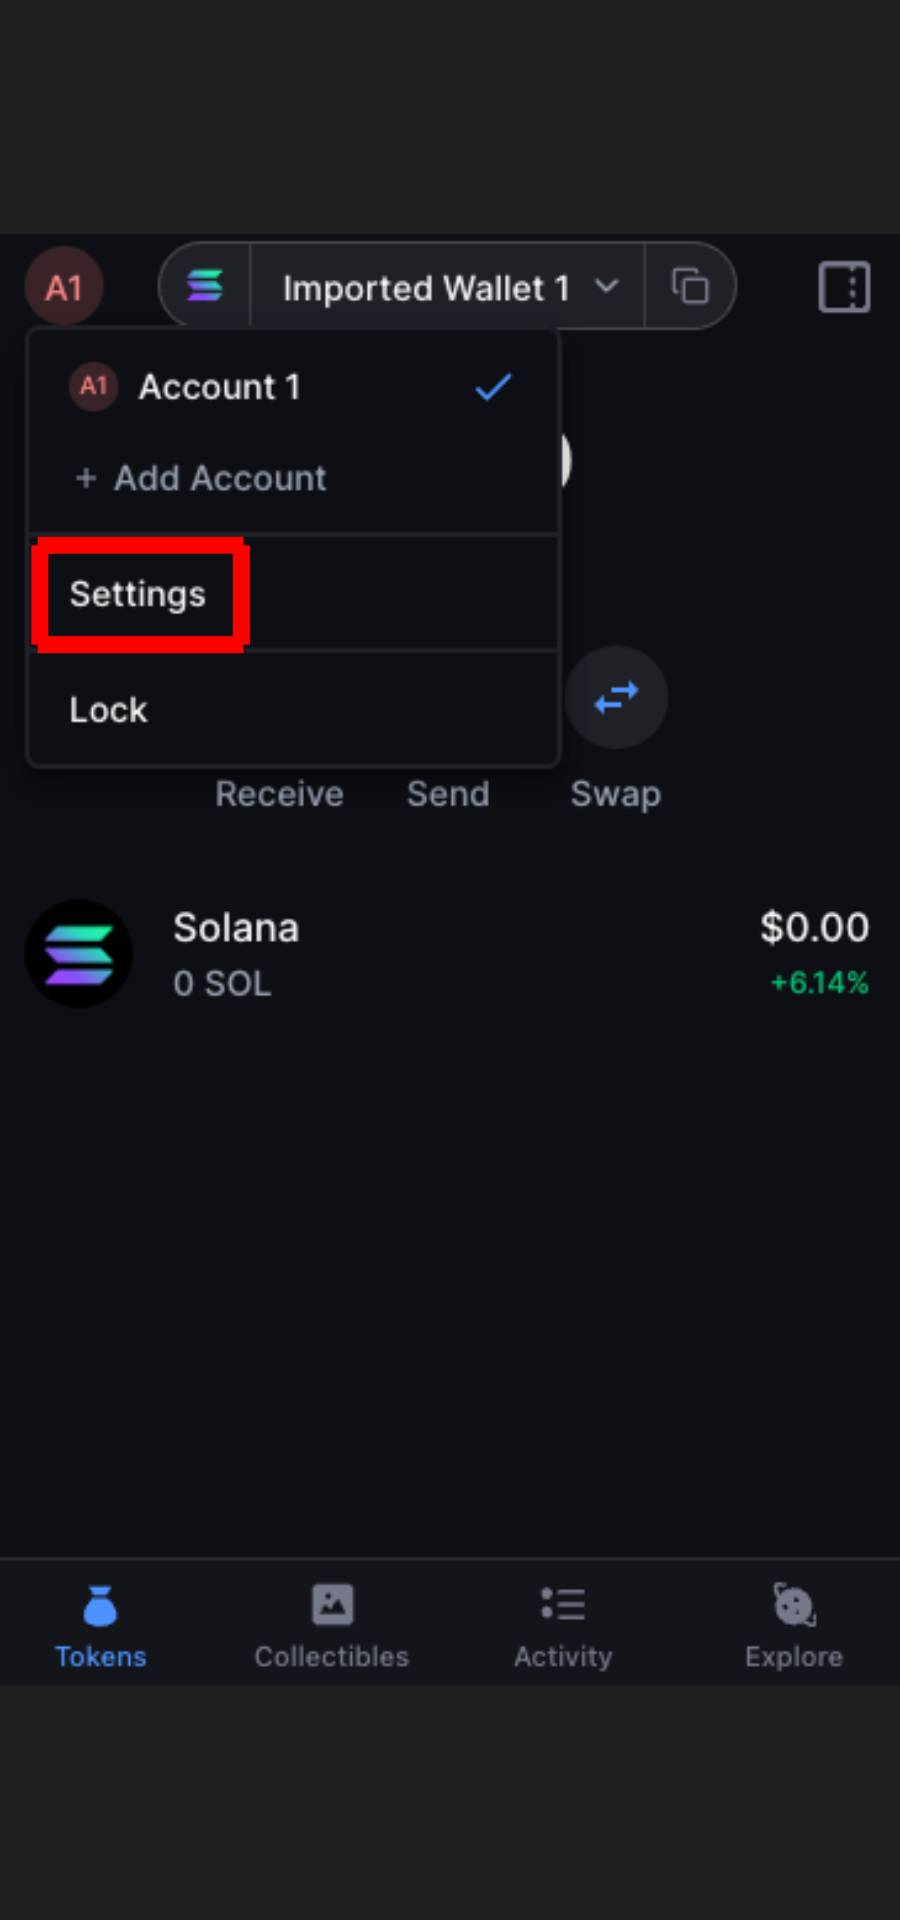Screen dimensions: 900x1920
Task: Expand the Imported Wallet 1 dropdown
Action: 448,287
